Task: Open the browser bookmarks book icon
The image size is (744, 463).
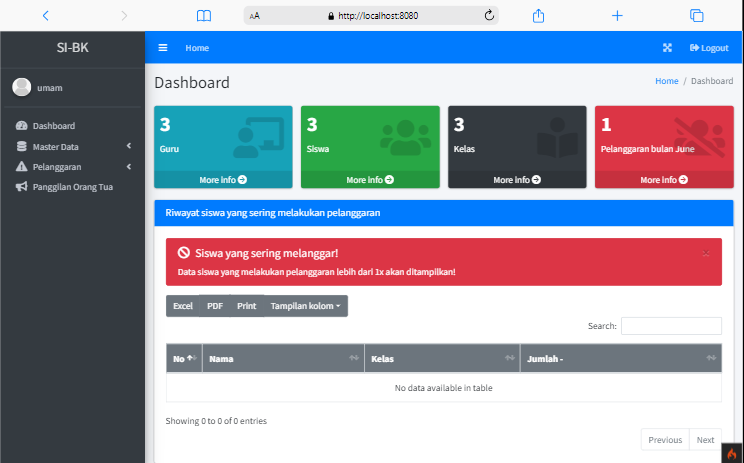Action: coord(204,16)
